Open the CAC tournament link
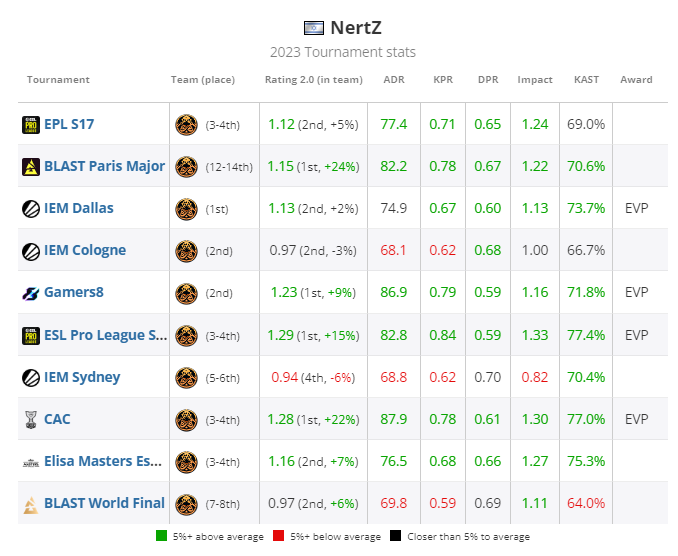 [x=57, y=419]
